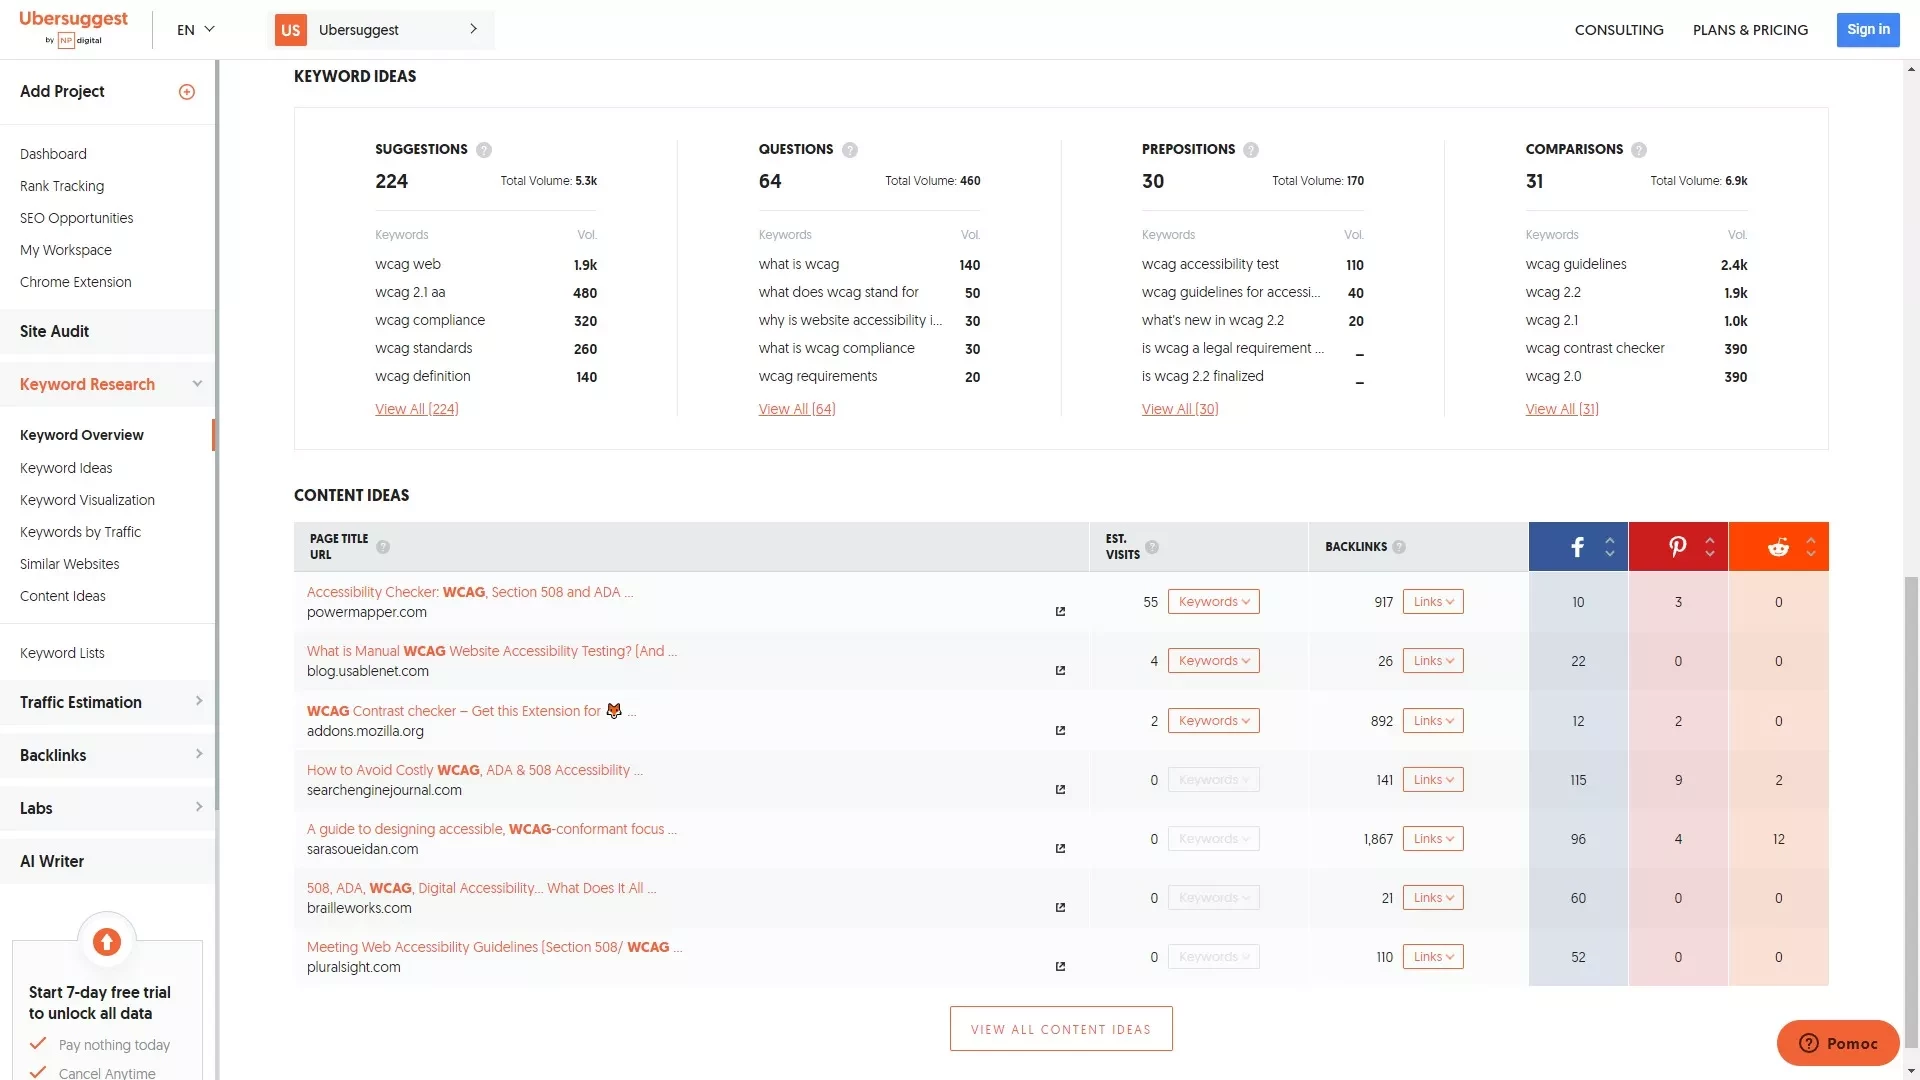
Task: Click the US country badge
Action: coord(291,30)
